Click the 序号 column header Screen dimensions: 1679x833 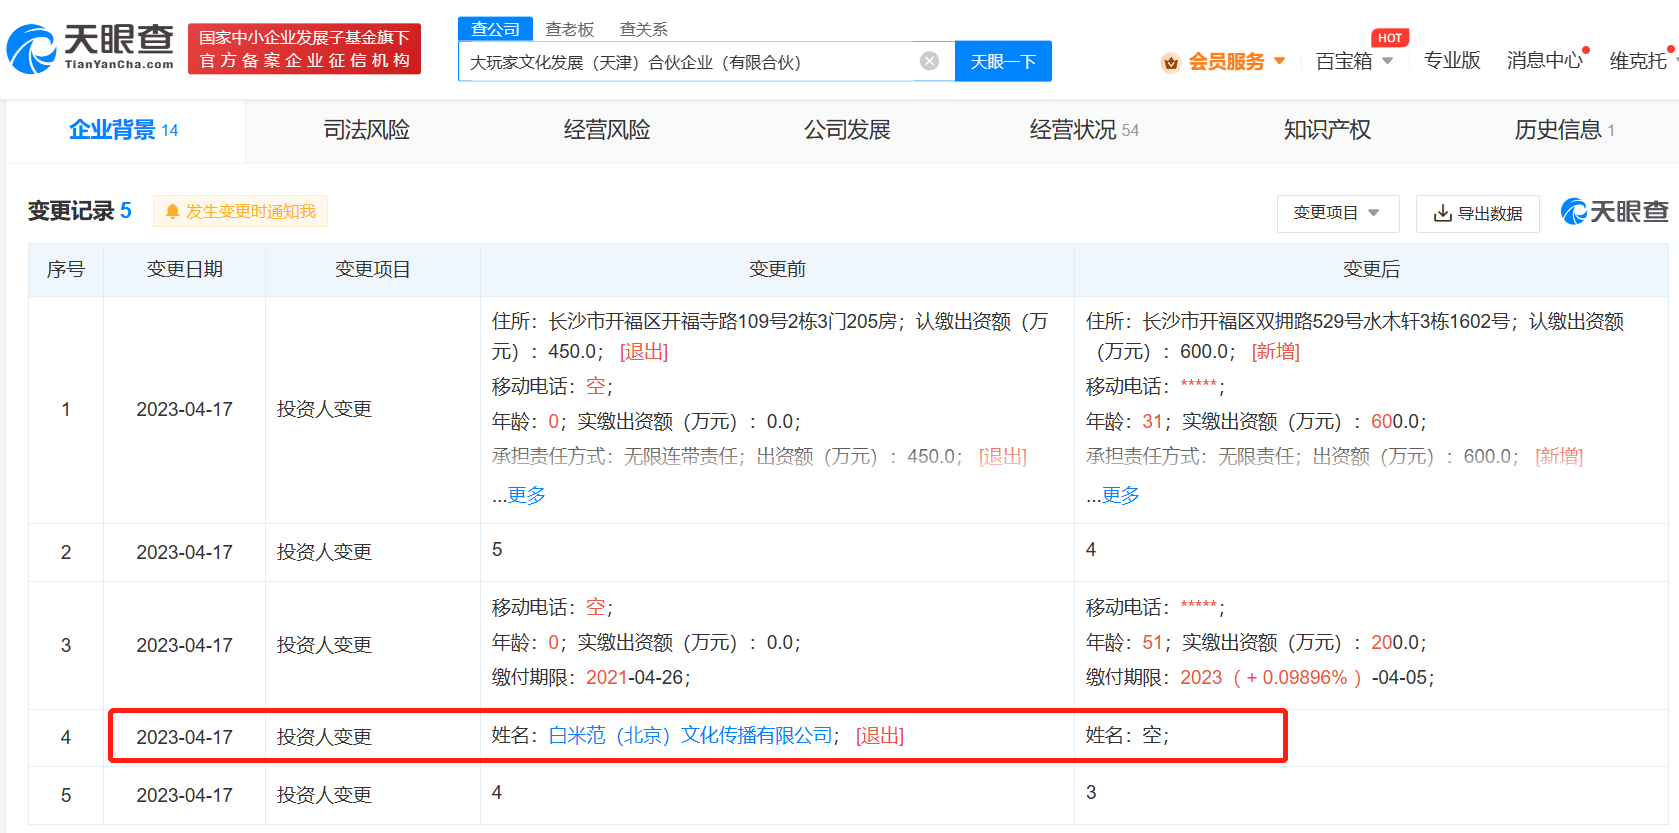[x=66, y=270]
